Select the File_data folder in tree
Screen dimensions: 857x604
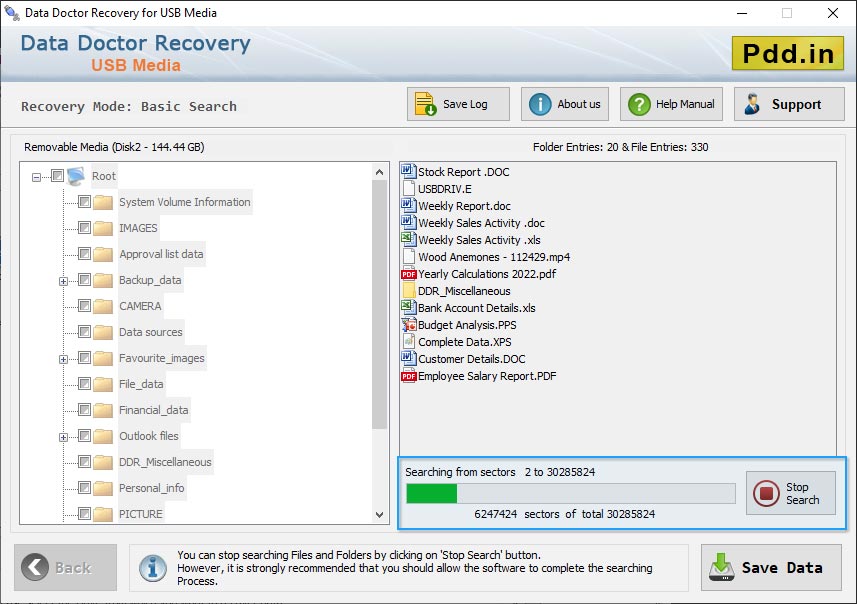(141, 384)
